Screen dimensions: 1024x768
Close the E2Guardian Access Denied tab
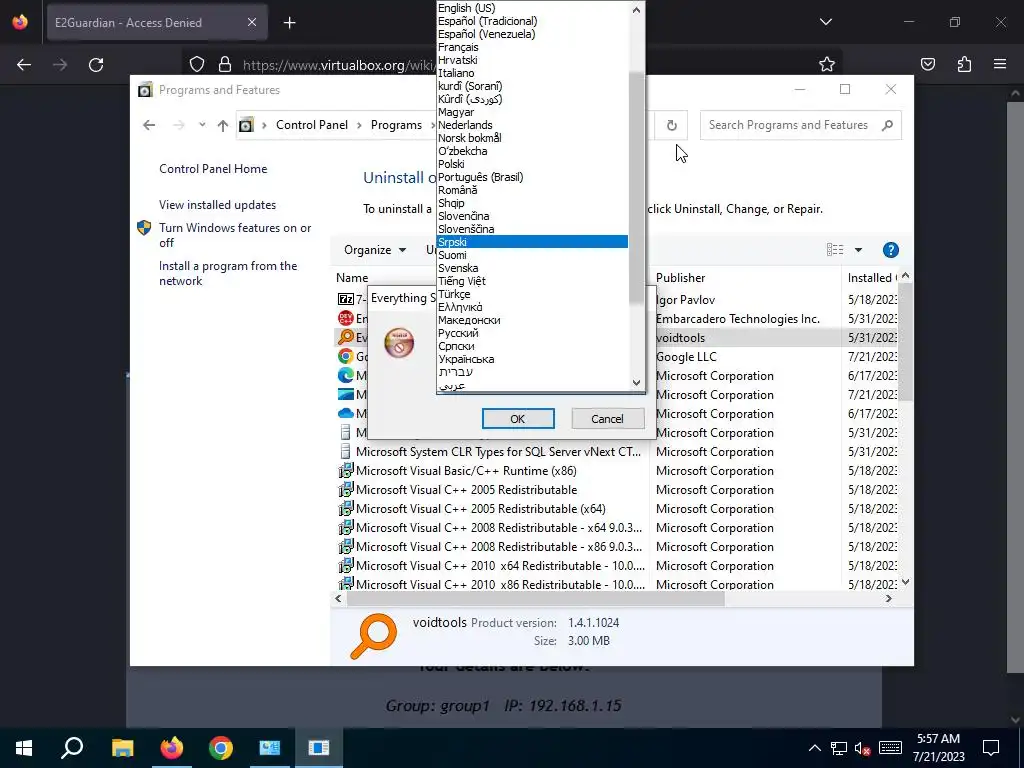pos(252,22)
